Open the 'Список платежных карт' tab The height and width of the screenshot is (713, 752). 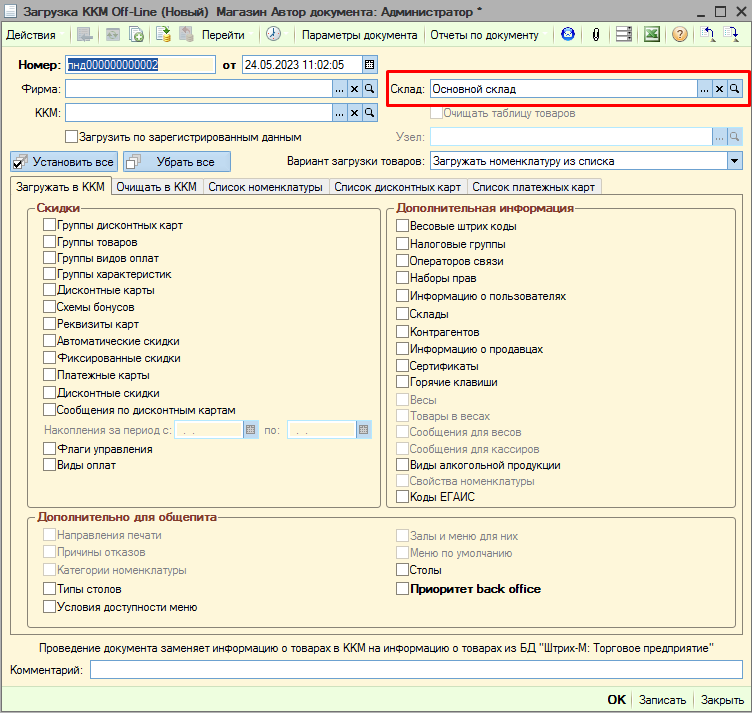(x=533, y=187)
